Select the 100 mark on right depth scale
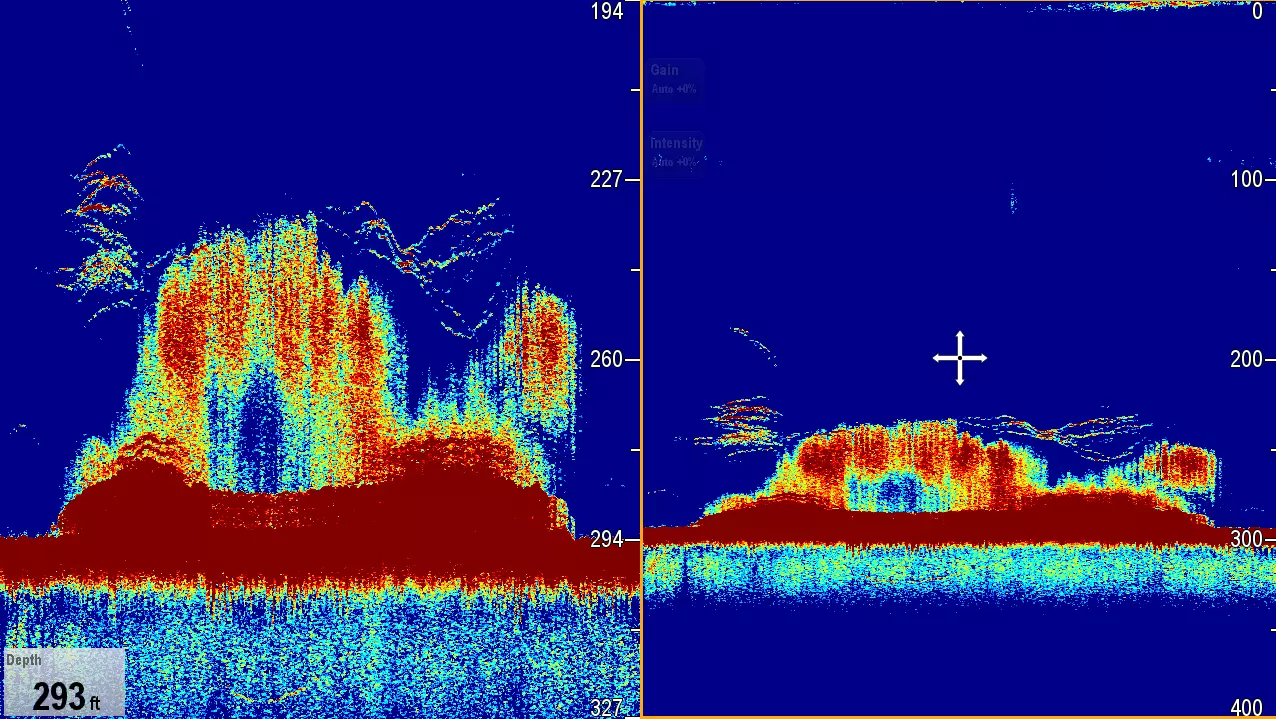Viewport: 1276px width, 719px height. 1247,180
